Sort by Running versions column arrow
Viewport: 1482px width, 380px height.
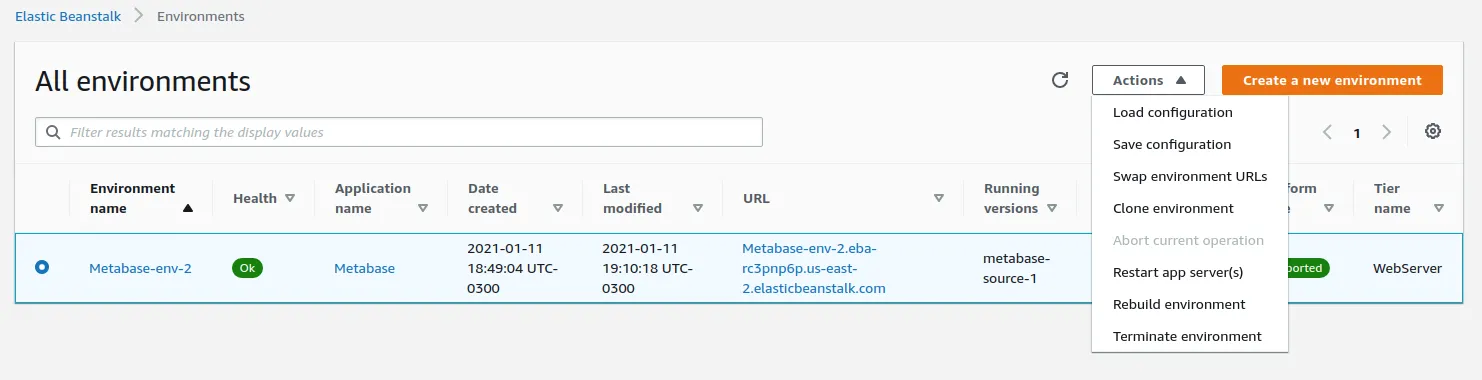[1052, 208]
